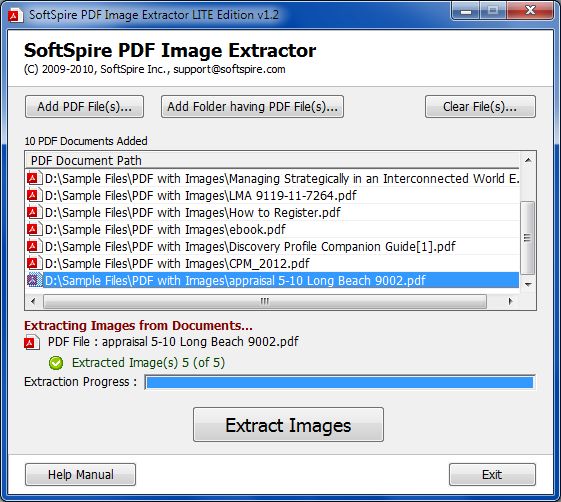
Task: Click horizontal scrollbar right arrow
Action: click(x=511, y=301)
